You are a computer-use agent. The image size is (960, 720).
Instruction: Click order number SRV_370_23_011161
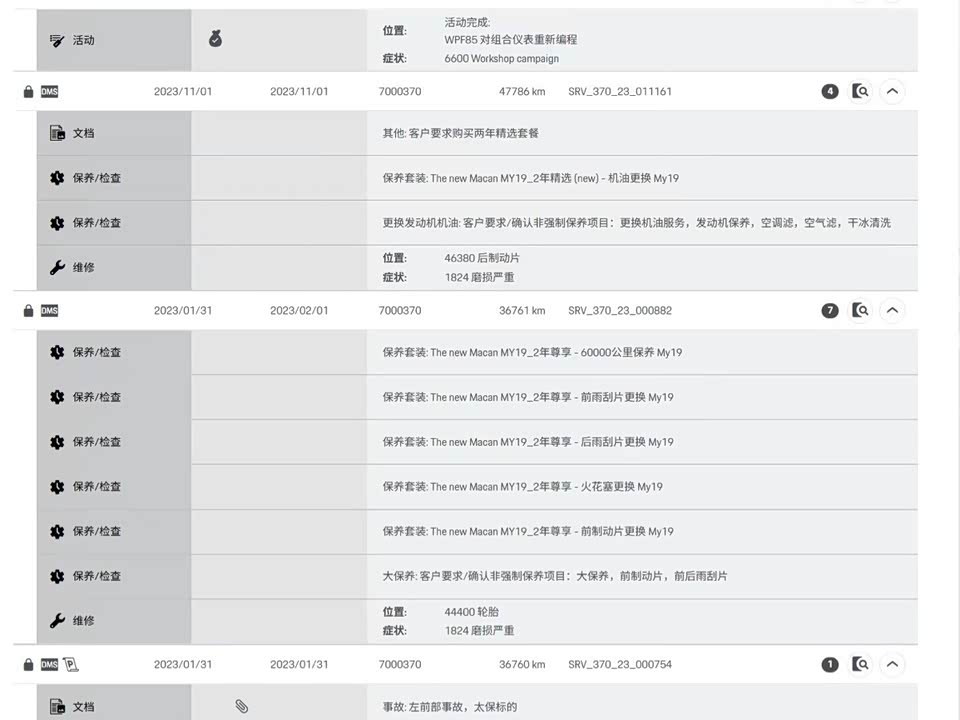tap(620, 91)
